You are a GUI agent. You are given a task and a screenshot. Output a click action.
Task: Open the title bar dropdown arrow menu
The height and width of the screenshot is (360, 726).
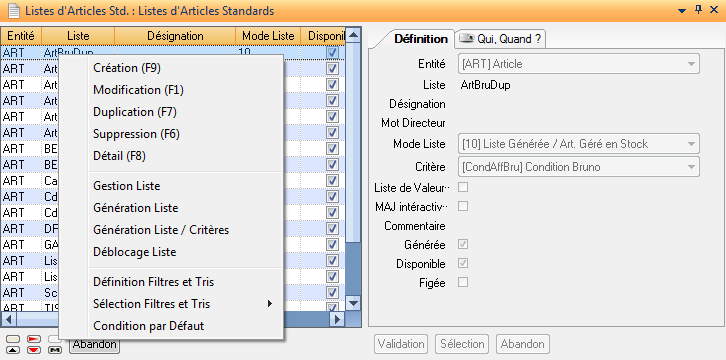click(682, 10)
